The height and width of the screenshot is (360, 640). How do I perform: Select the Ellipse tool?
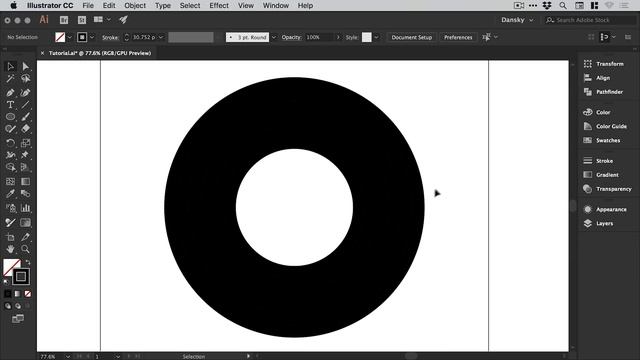[x=11, y=117]
